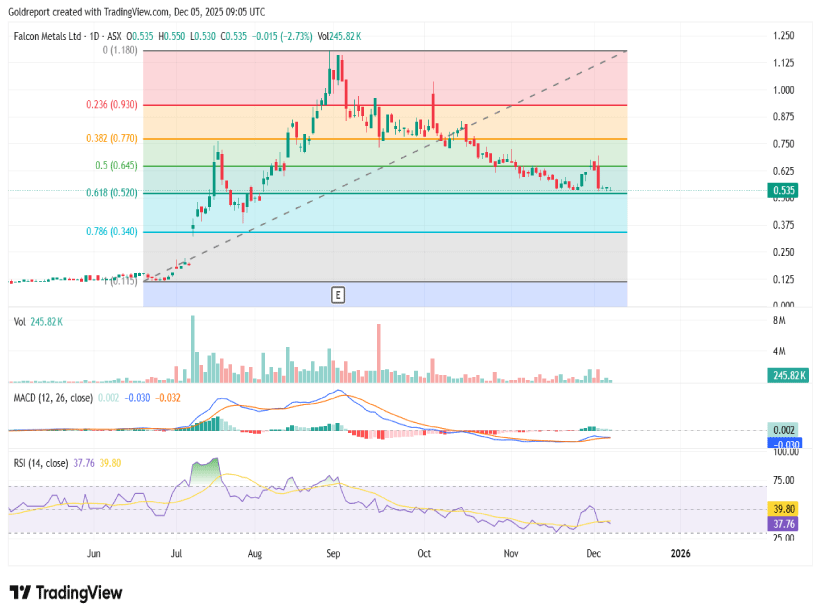
Task: Click the Sep label on time axis
Action: tap(335, 552)
